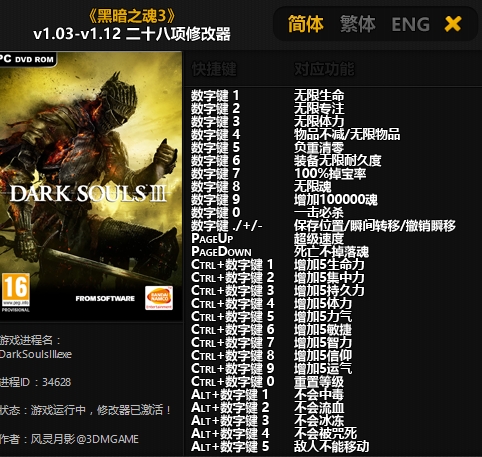The height and width of the screenshot is (457, 482).
Task: Click author text 风灵月影@3DMGAME
Action: click(85, 439)
